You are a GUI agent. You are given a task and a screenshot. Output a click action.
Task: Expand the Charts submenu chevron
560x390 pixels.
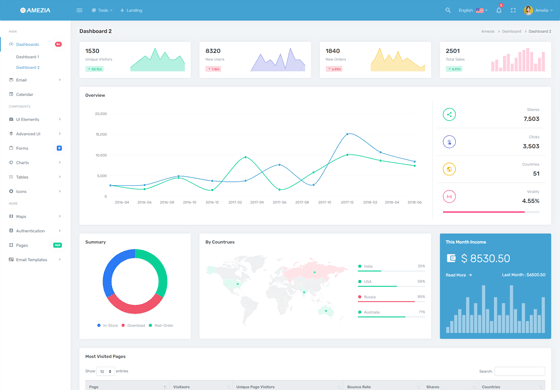(x=60, y=162)
